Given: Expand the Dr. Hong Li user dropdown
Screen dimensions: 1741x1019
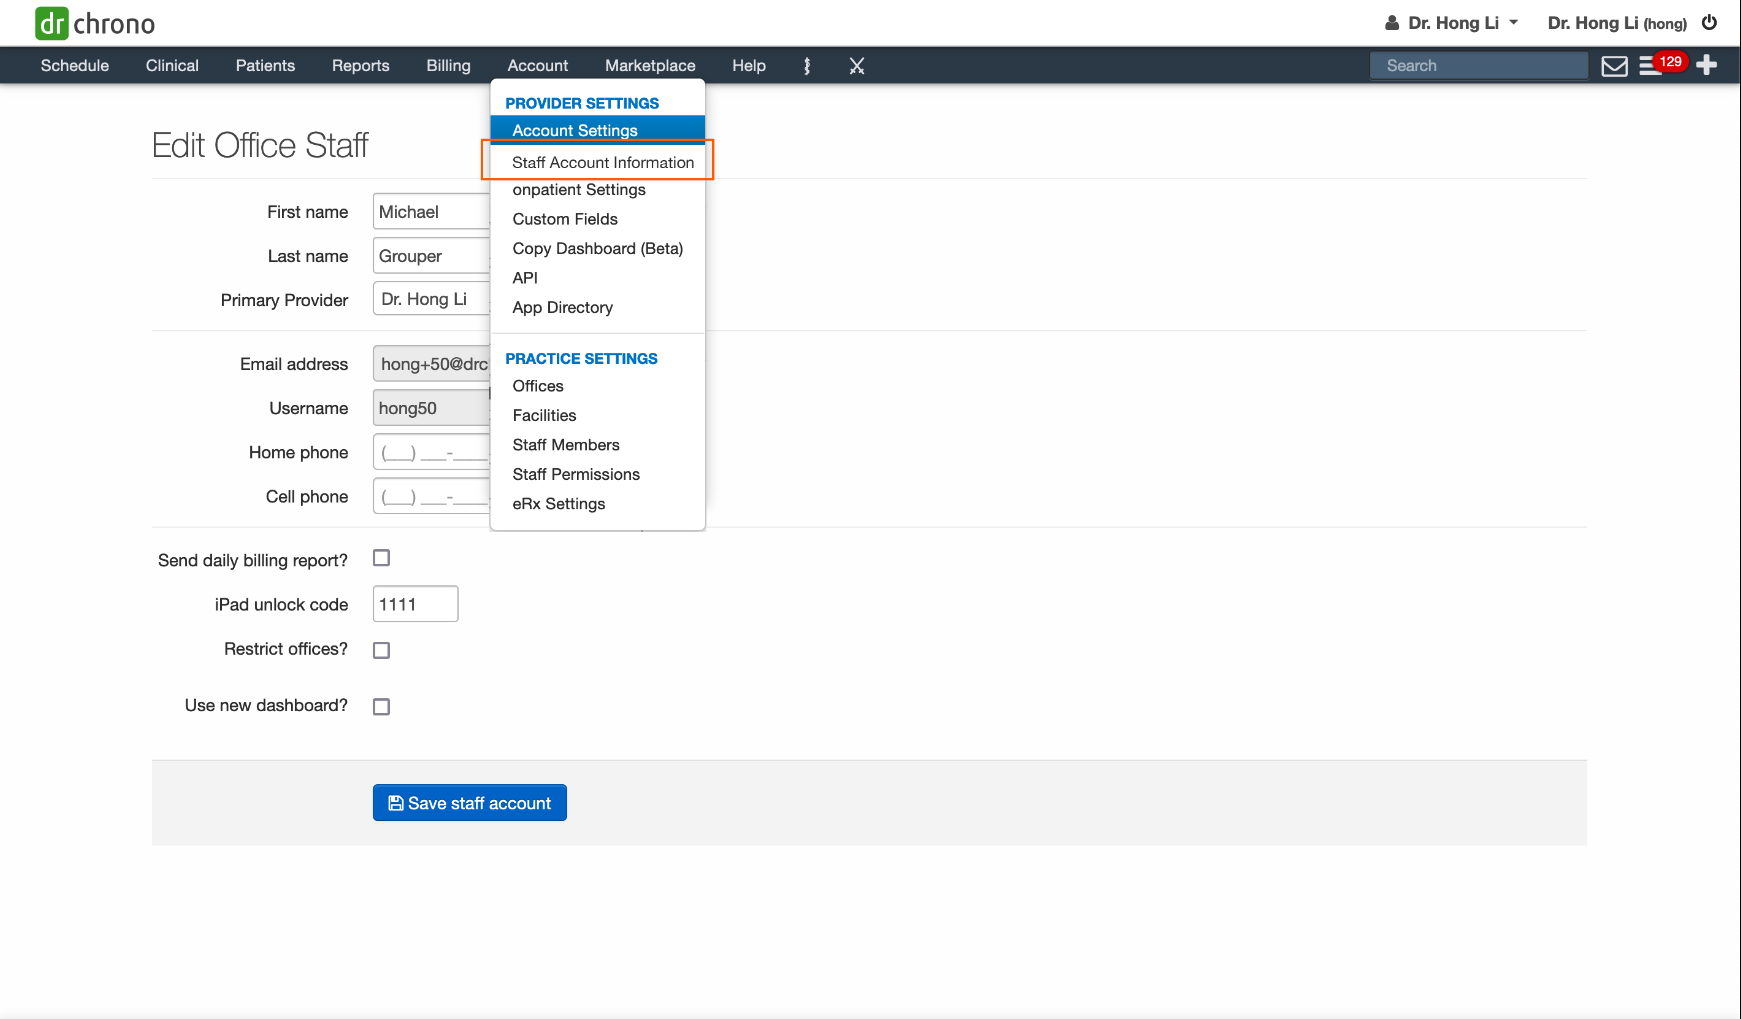Looking at the screenshot, I should [x=1451, y=23].
